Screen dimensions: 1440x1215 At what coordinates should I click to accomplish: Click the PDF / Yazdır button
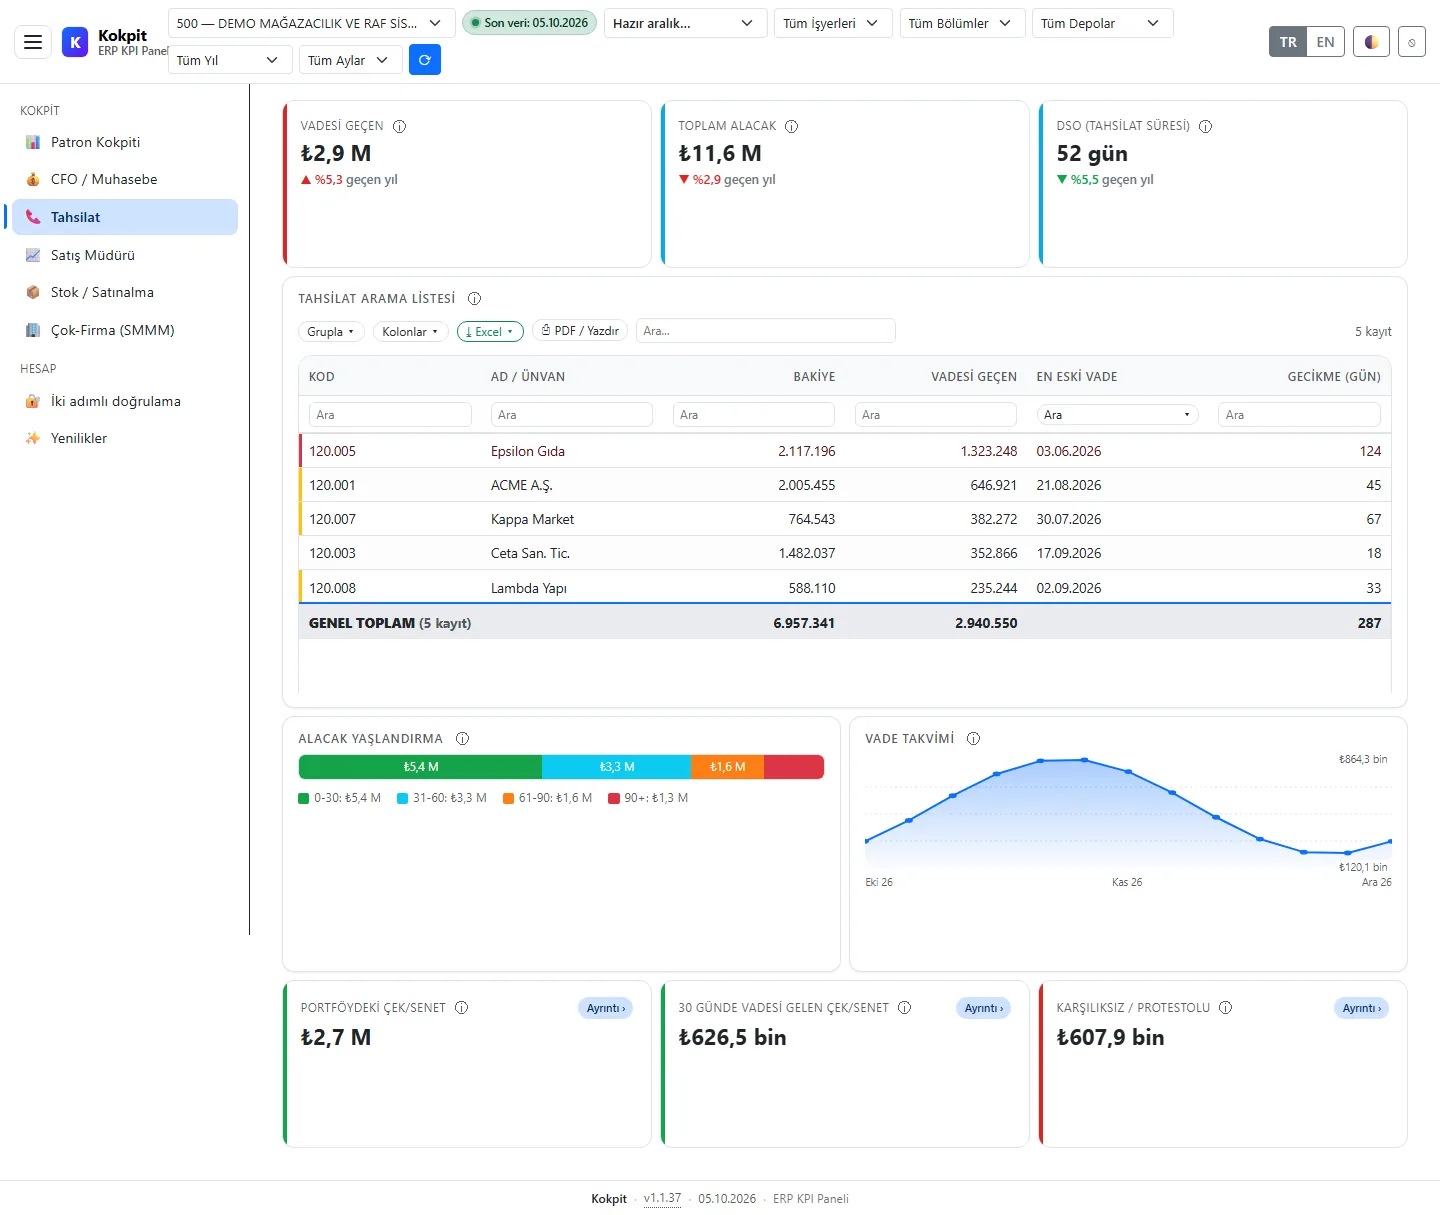(580, 331)
